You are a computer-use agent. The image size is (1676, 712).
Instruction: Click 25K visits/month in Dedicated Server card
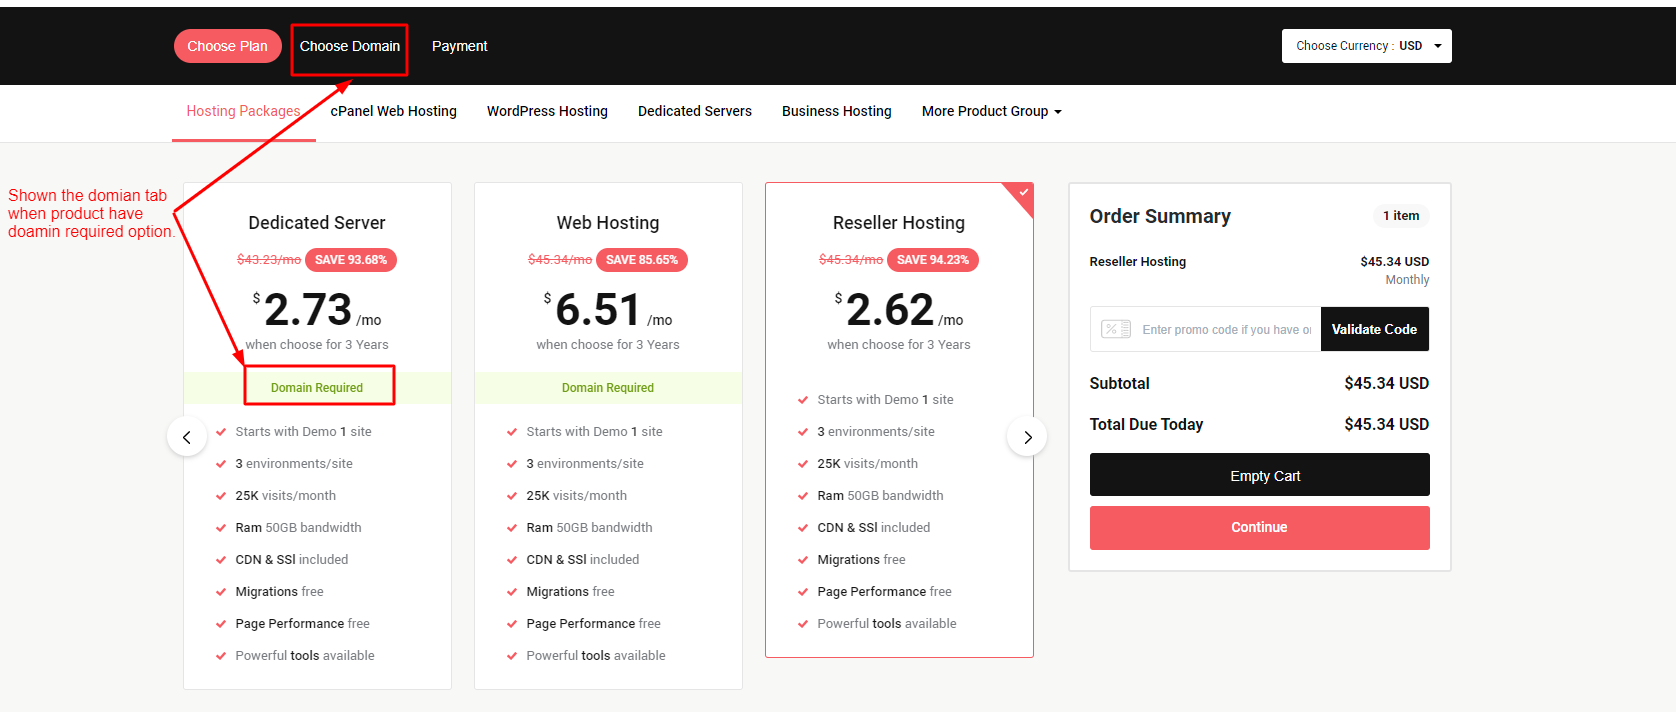click(x=286, y=496)
